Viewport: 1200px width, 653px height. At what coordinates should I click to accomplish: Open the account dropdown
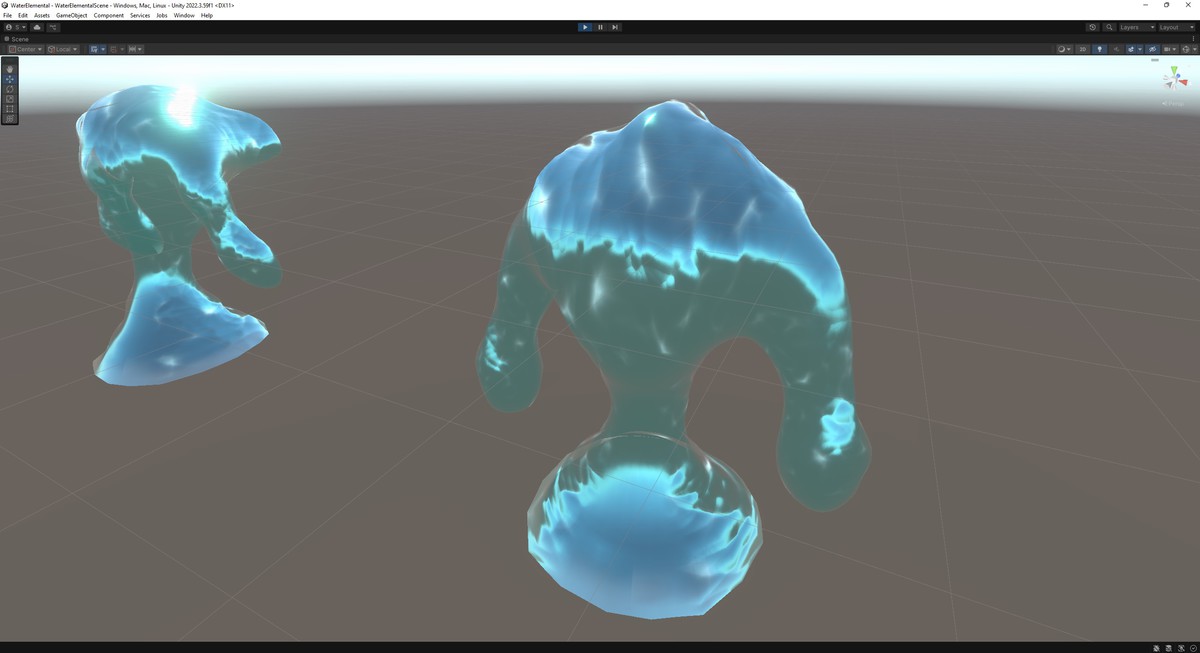15,27
